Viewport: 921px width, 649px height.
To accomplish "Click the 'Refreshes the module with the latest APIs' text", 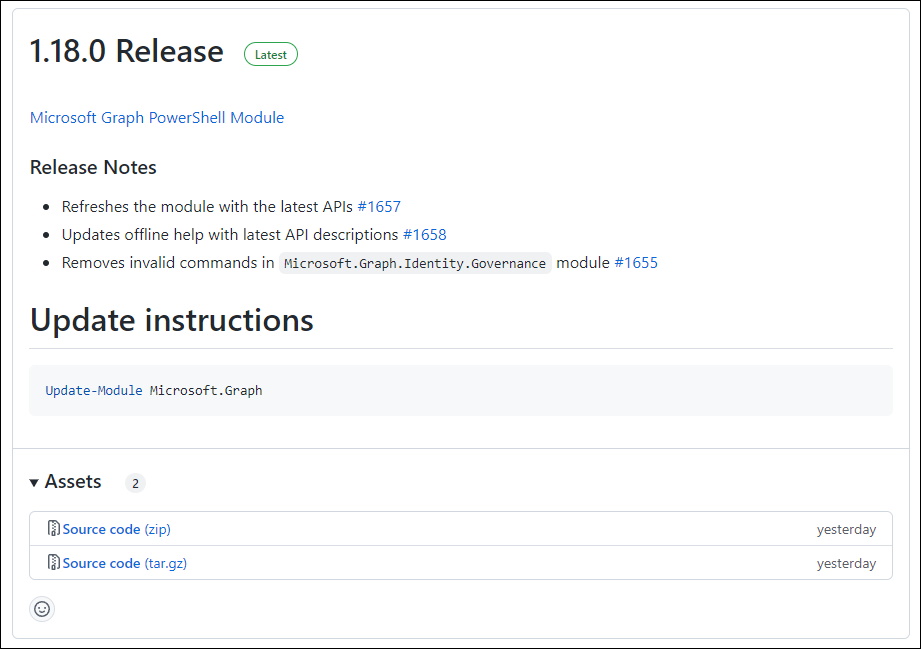I will click(x=207, y=207).
